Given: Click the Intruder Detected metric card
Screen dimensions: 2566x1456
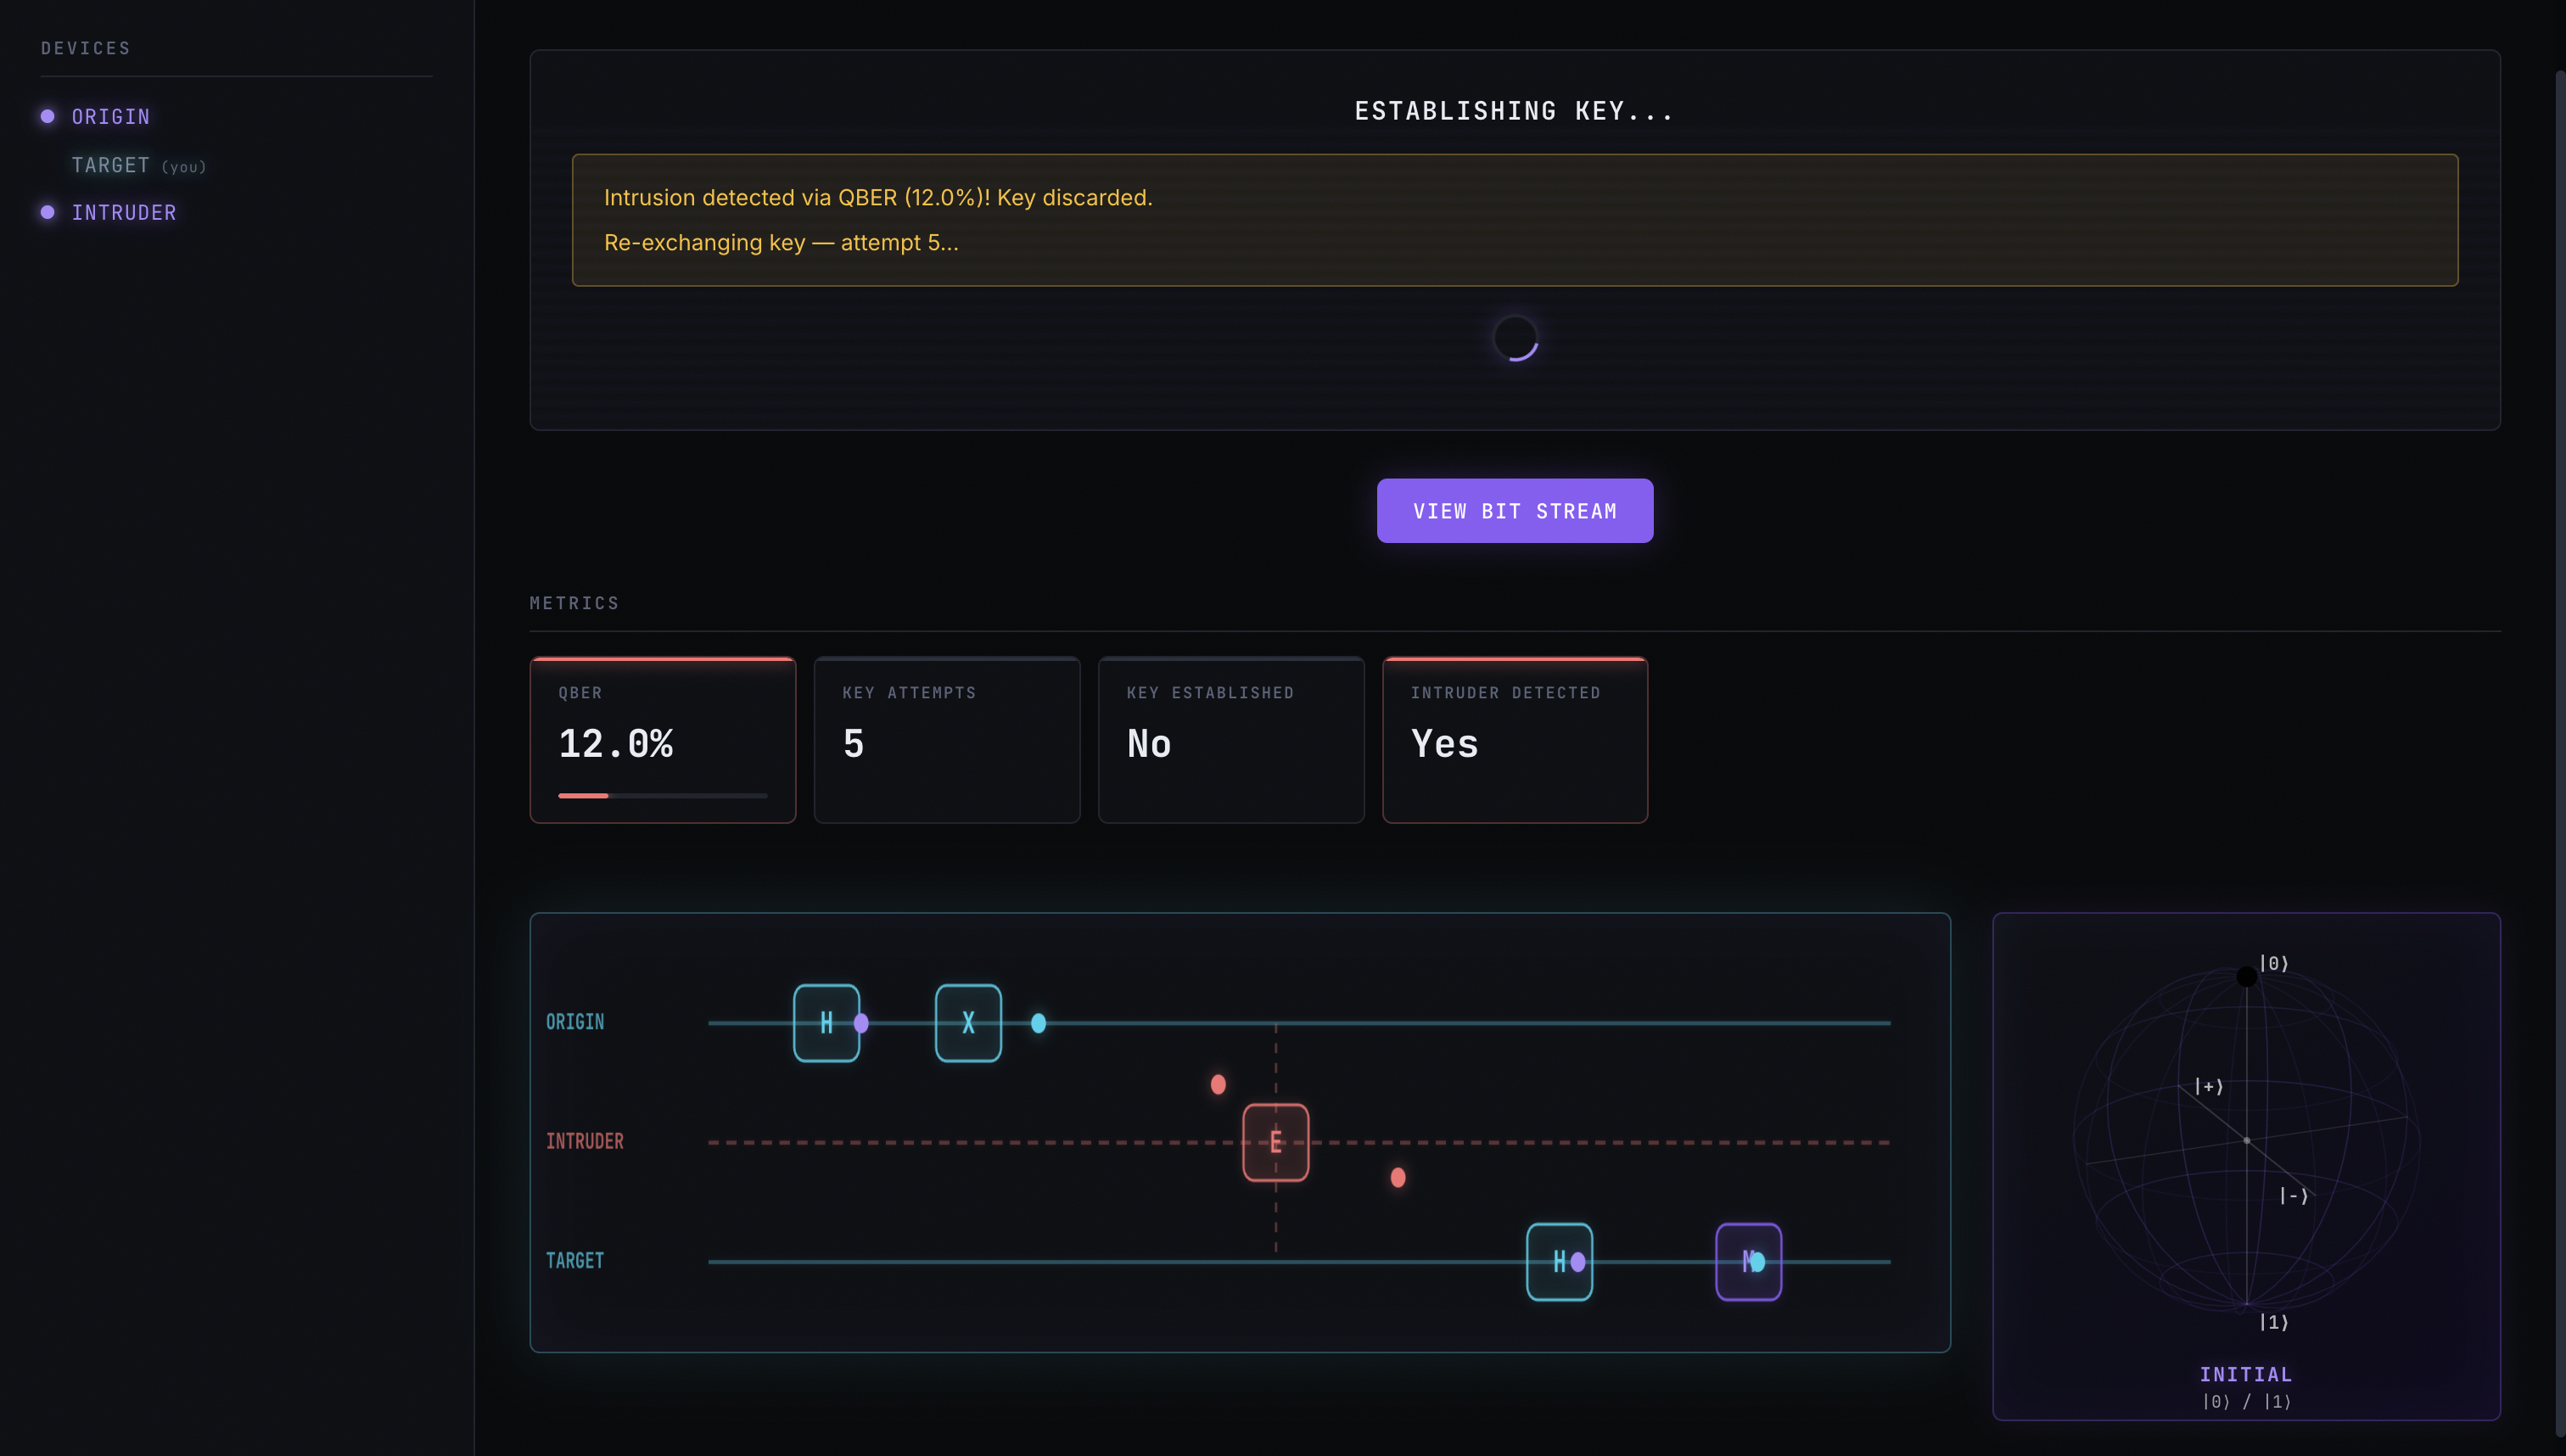Looking at the screenshot, I should pos(1514,740).
